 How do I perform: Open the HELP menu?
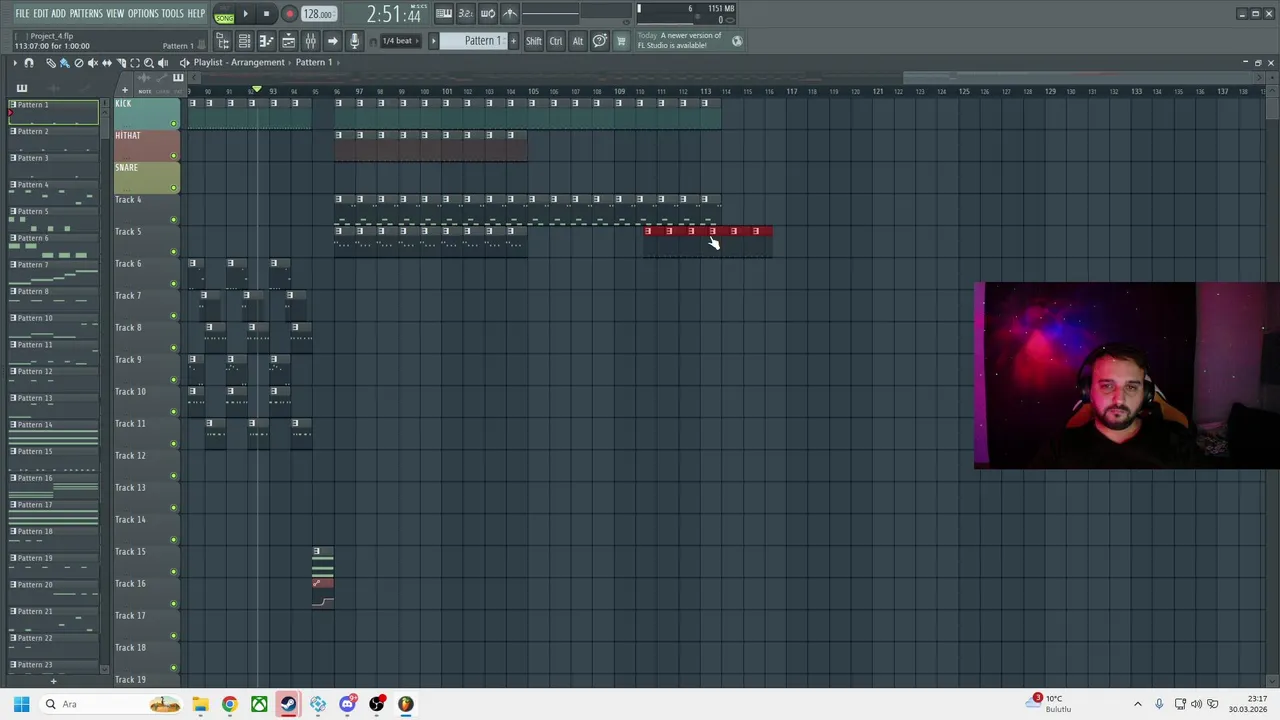[x=196, y=14]
